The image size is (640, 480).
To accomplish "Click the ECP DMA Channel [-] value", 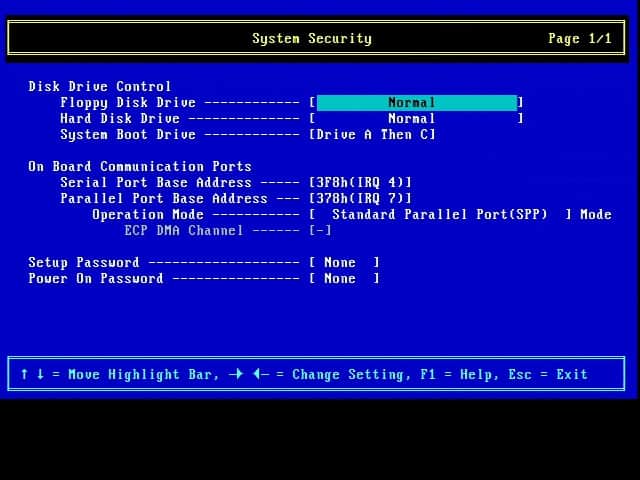I will click(320, 231).
